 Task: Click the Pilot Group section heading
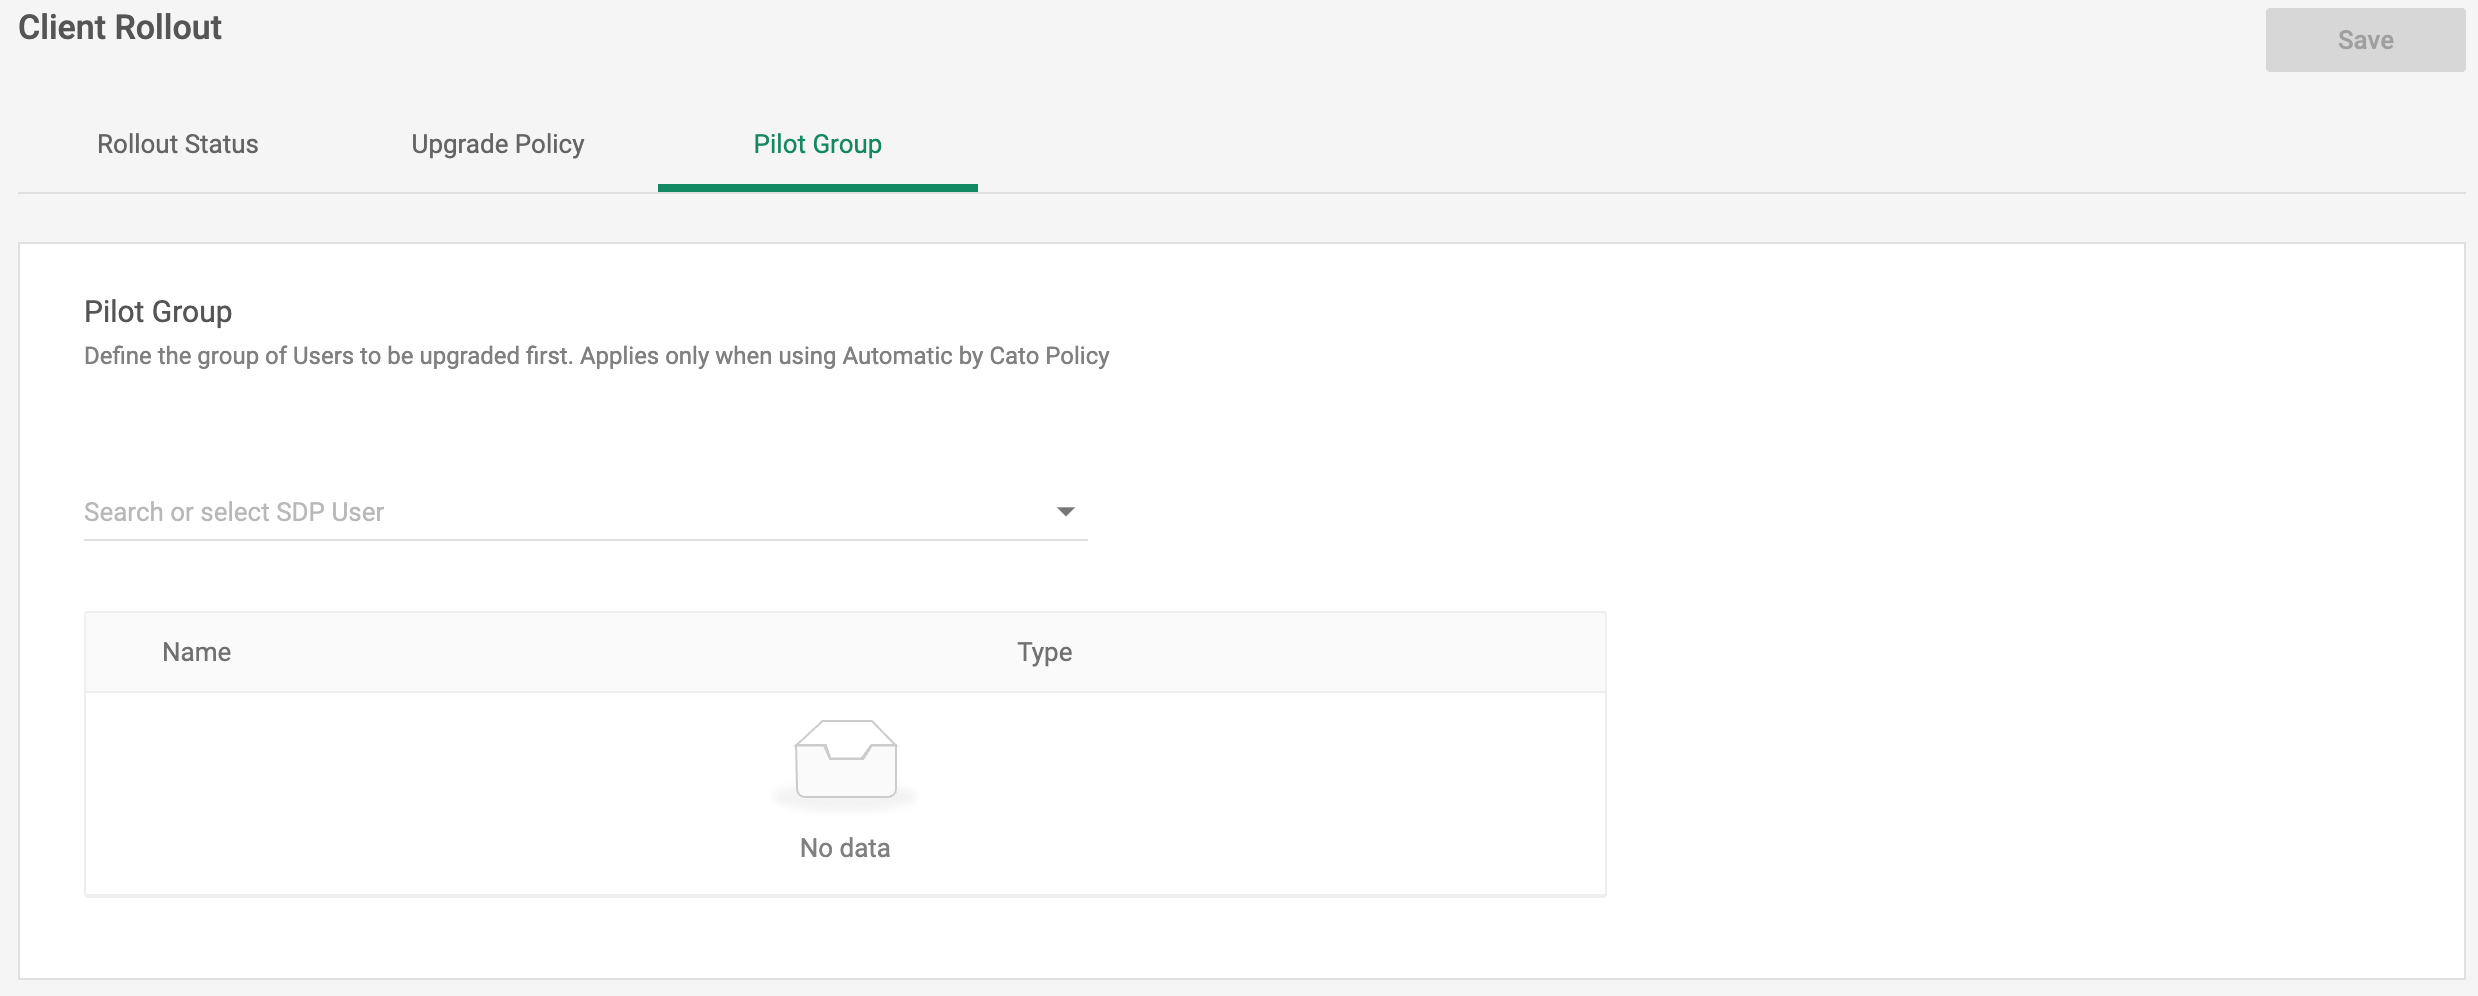pos(157,311)
